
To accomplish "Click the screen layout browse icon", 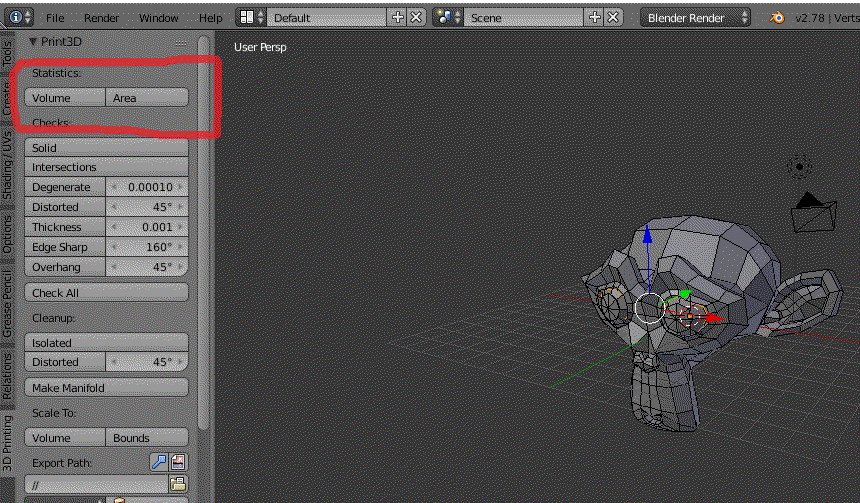I will click(x=251, y=18).
